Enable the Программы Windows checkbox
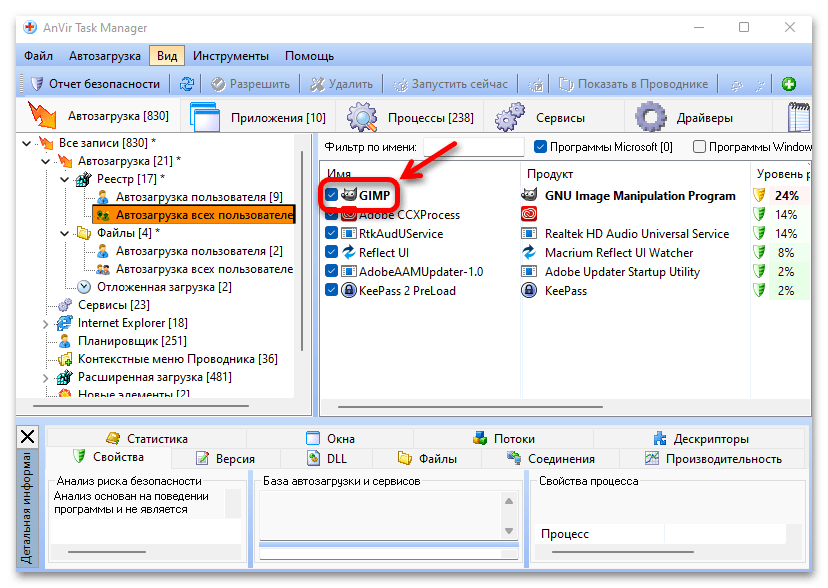This screenshot has height=588, width=828. pyautogui.click(x=699, y=147)
